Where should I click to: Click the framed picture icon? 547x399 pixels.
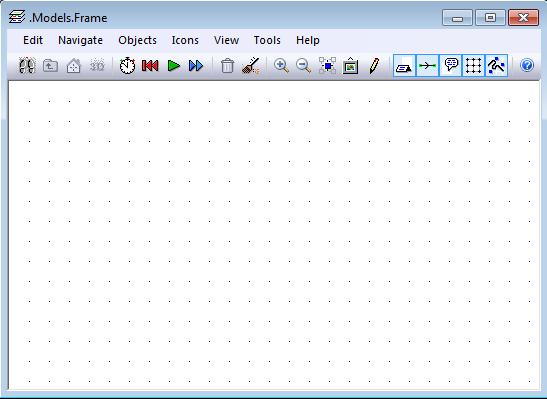(351, 66)
